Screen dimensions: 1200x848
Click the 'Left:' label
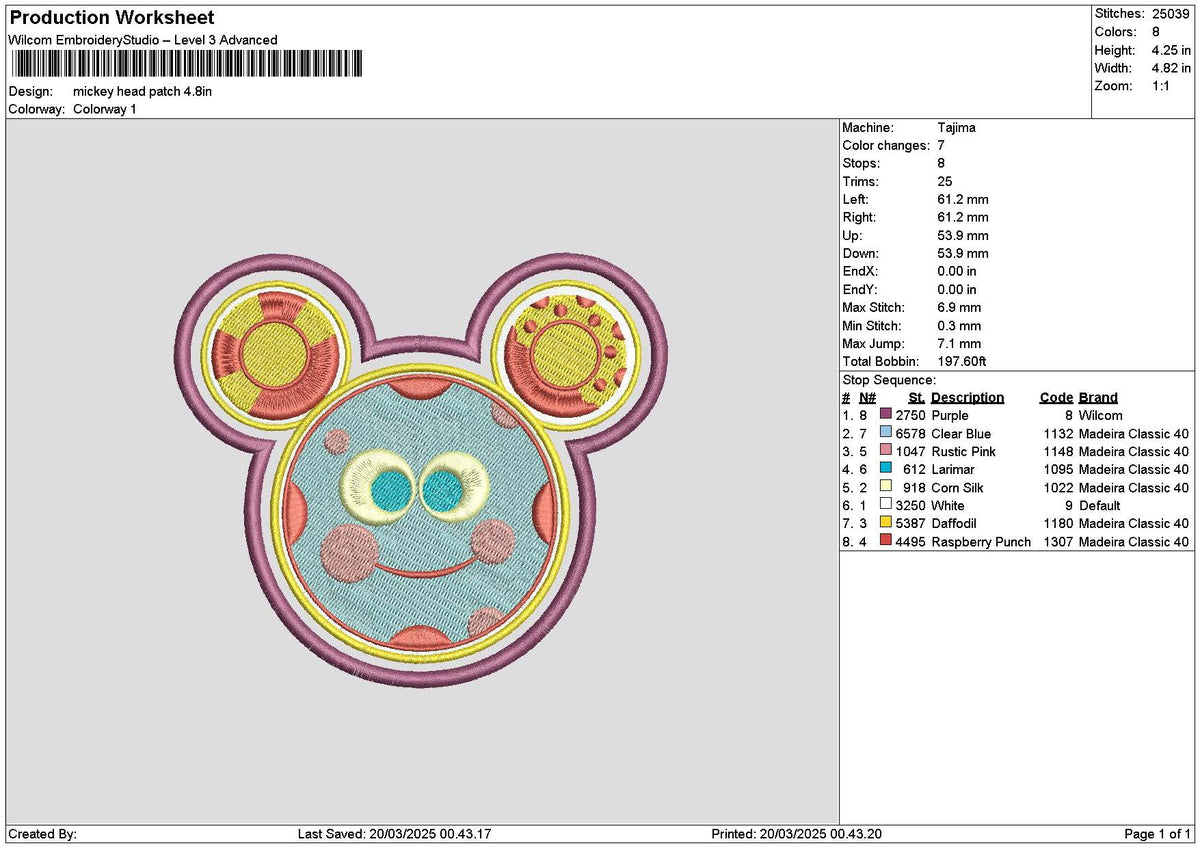tap(856, 199)
